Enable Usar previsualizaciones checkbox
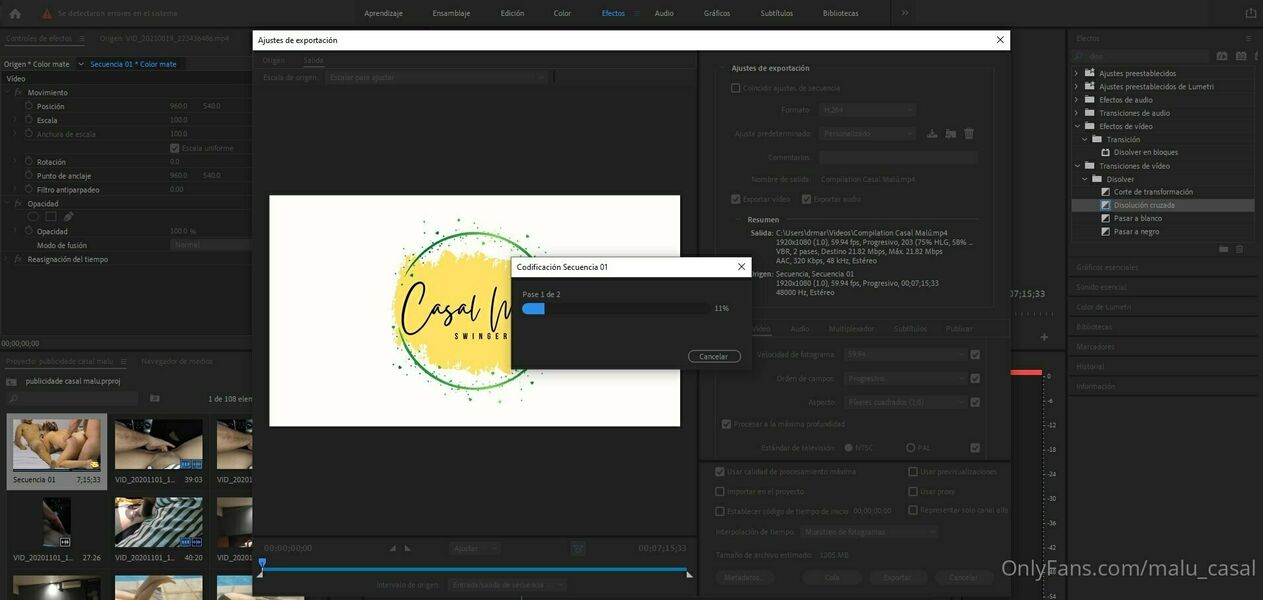1263x600 pixels. click(913, 471)
